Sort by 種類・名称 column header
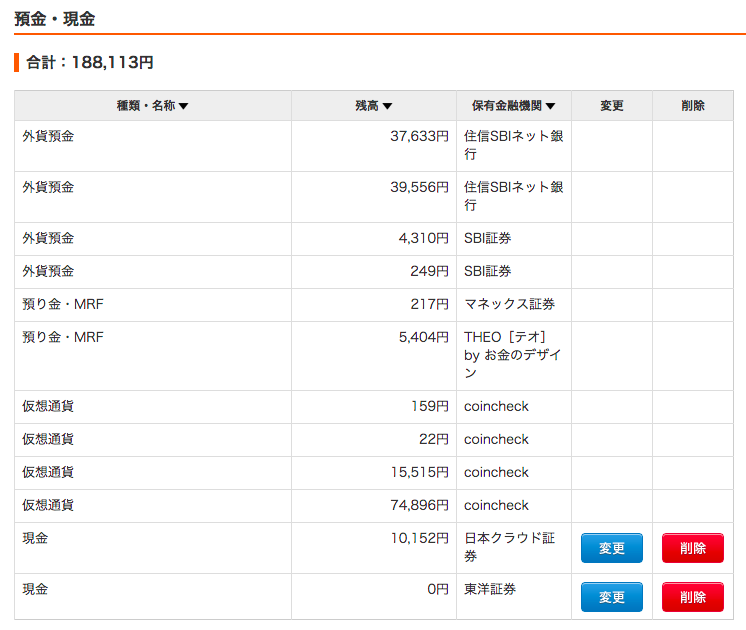746x630 pixels. 153,106
